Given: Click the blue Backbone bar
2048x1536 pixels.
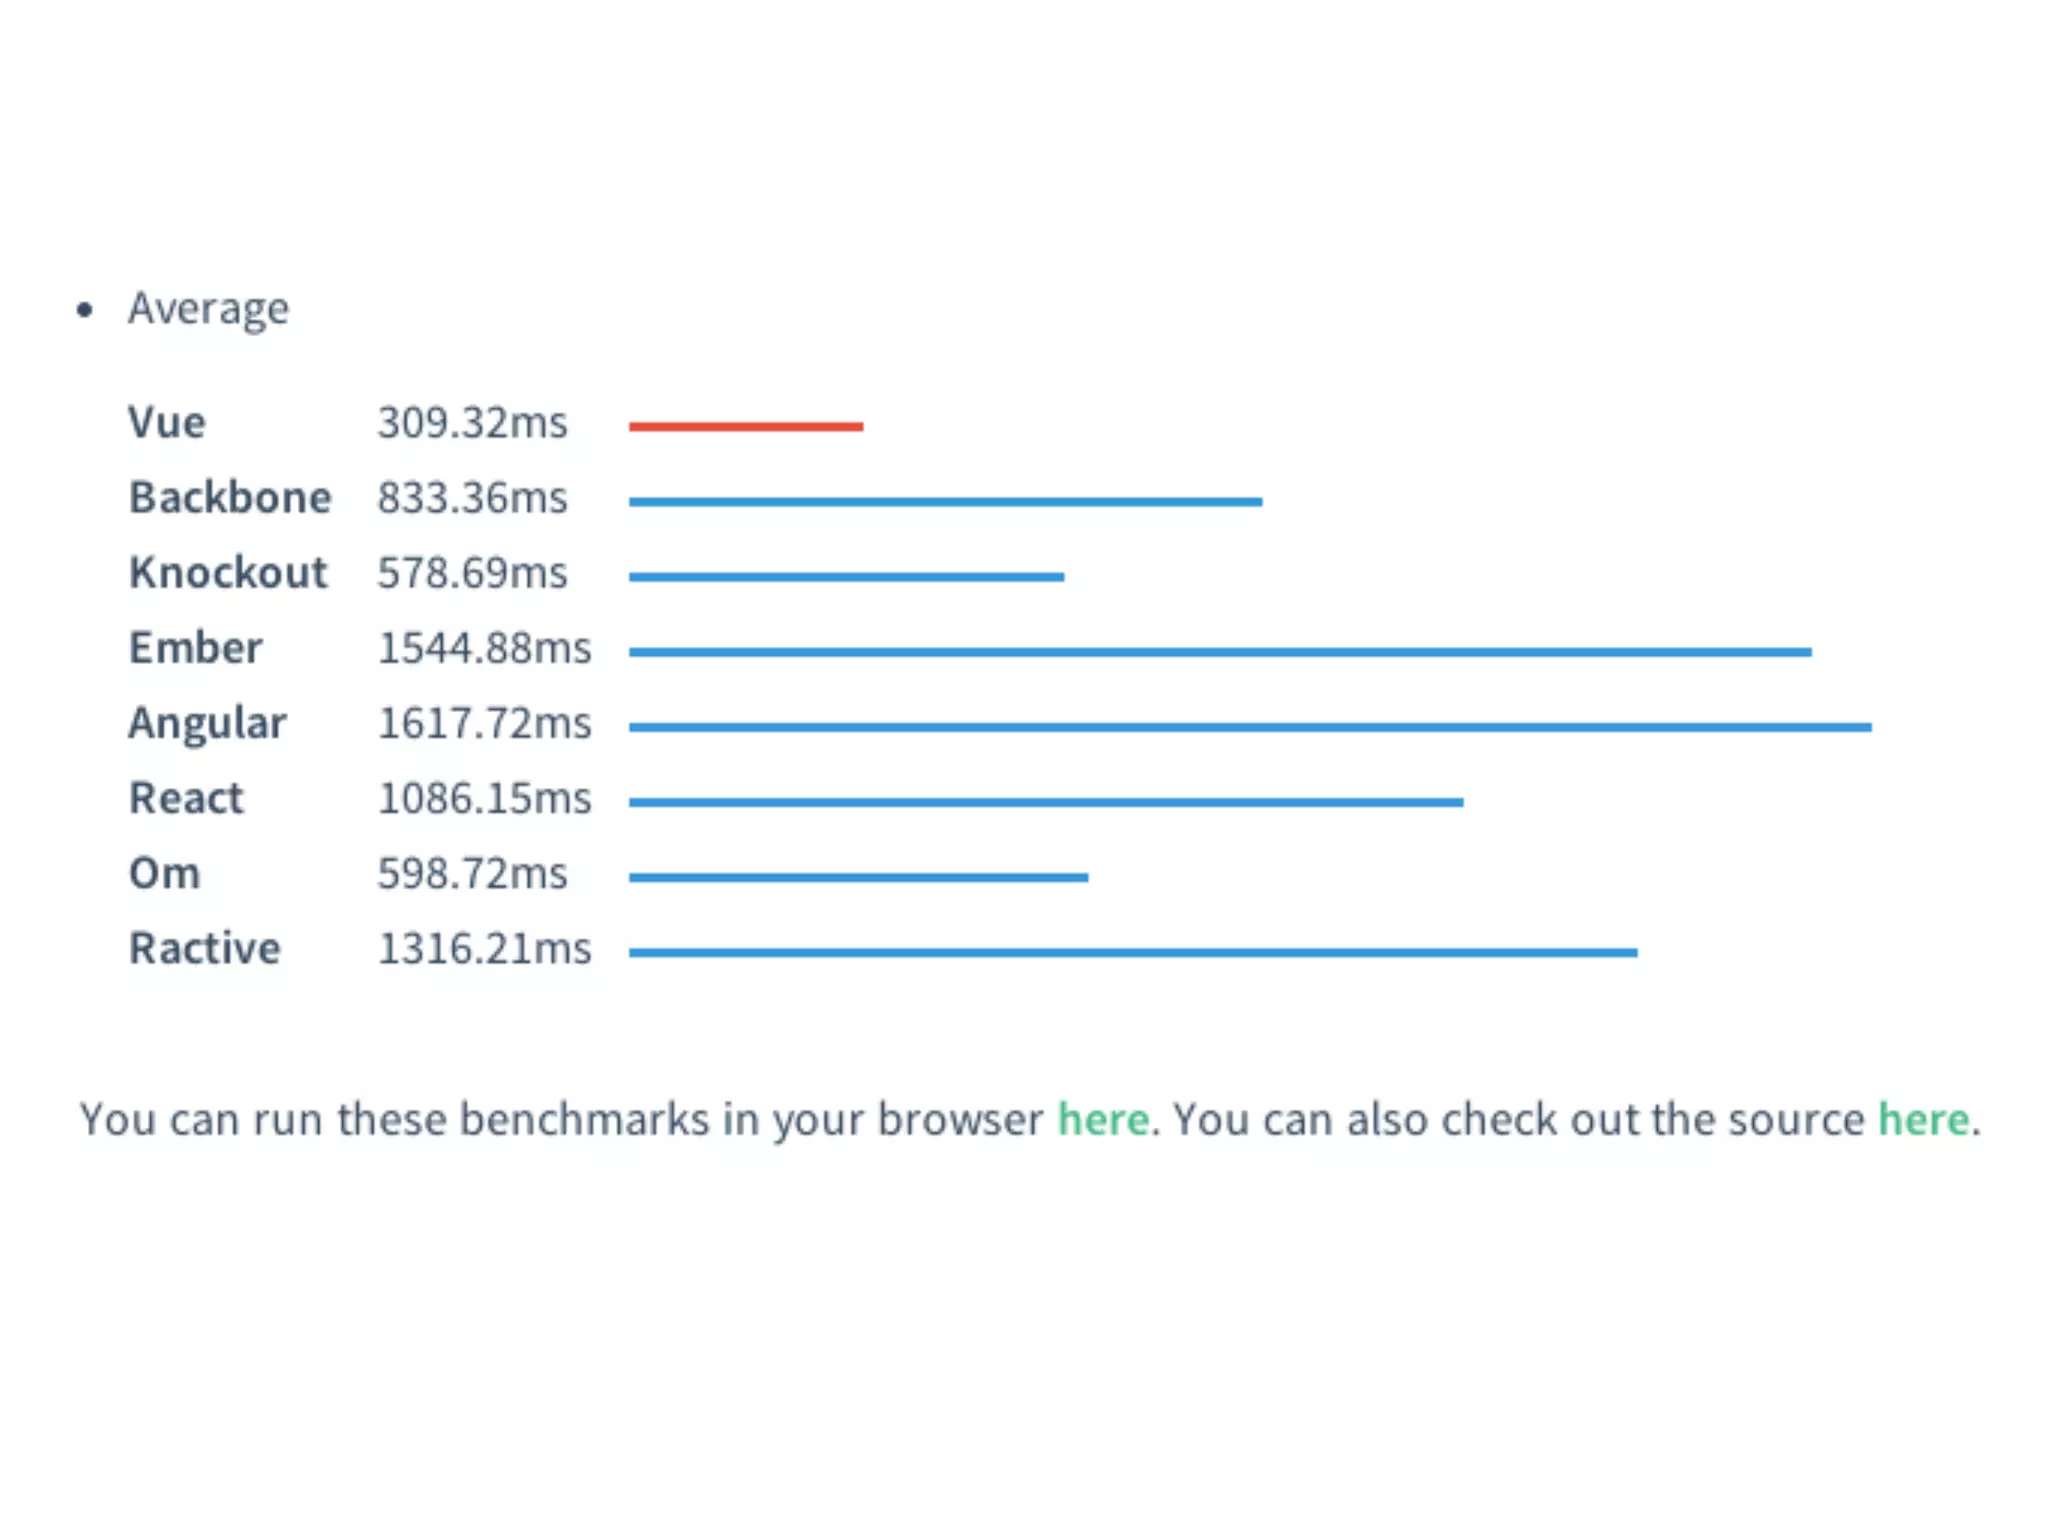Looking at the screenshot, I should 945,501.
